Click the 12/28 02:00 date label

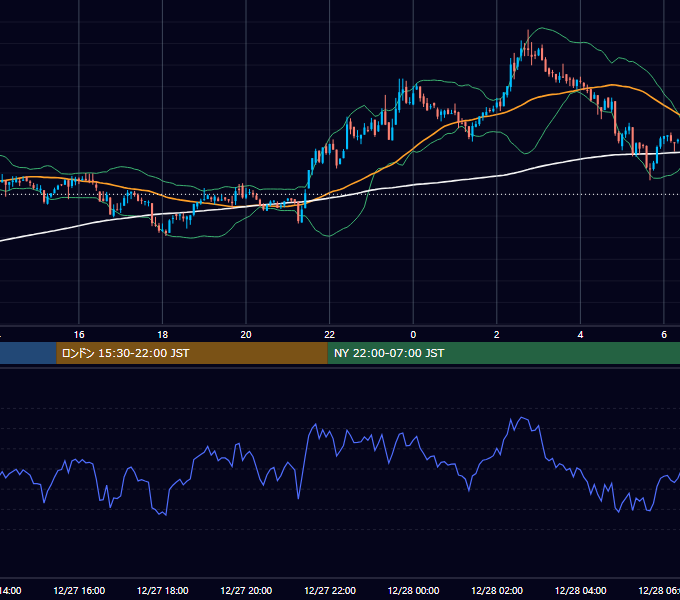coord(497,590)
